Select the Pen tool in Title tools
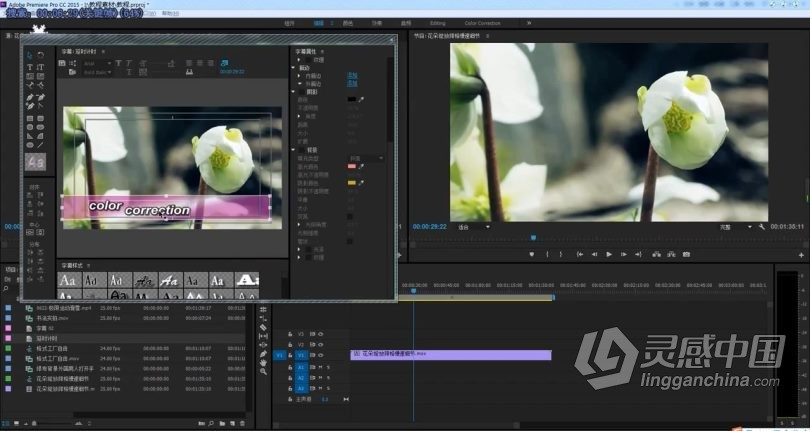Viewport: 810px width, 431px height. coord(30,97)
